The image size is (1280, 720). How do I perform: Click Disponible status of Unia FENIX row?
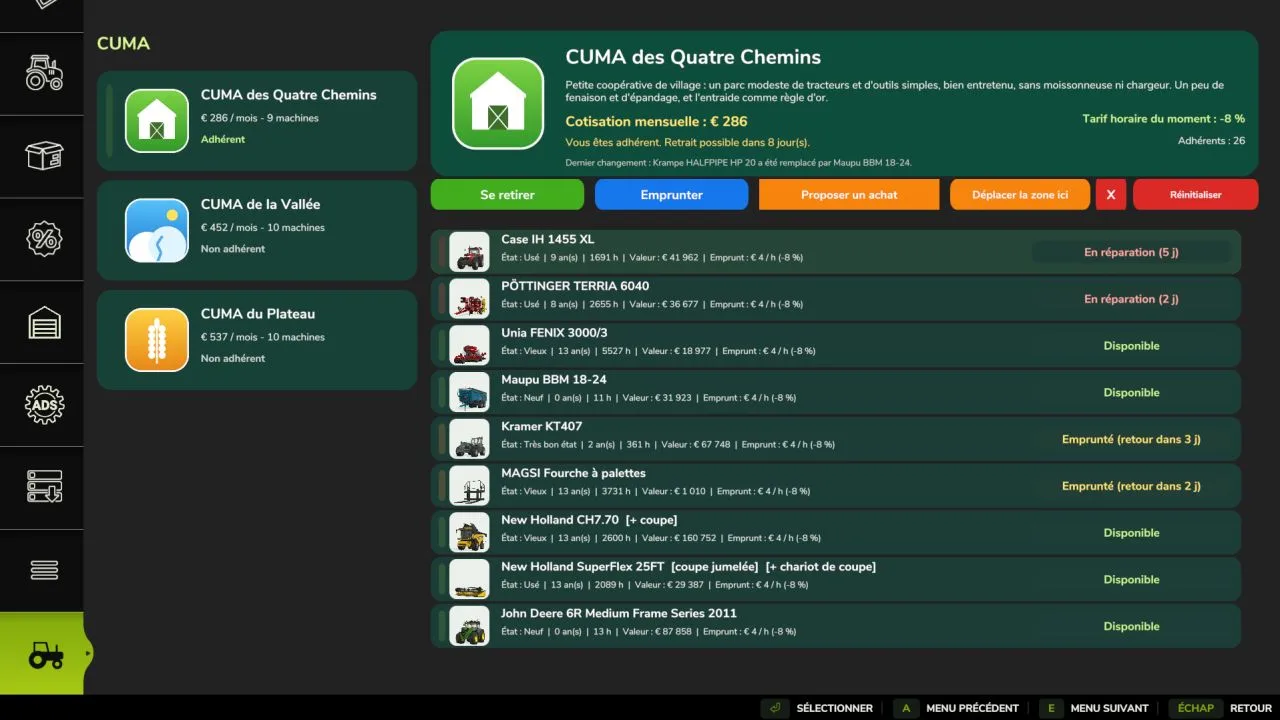1131,346
